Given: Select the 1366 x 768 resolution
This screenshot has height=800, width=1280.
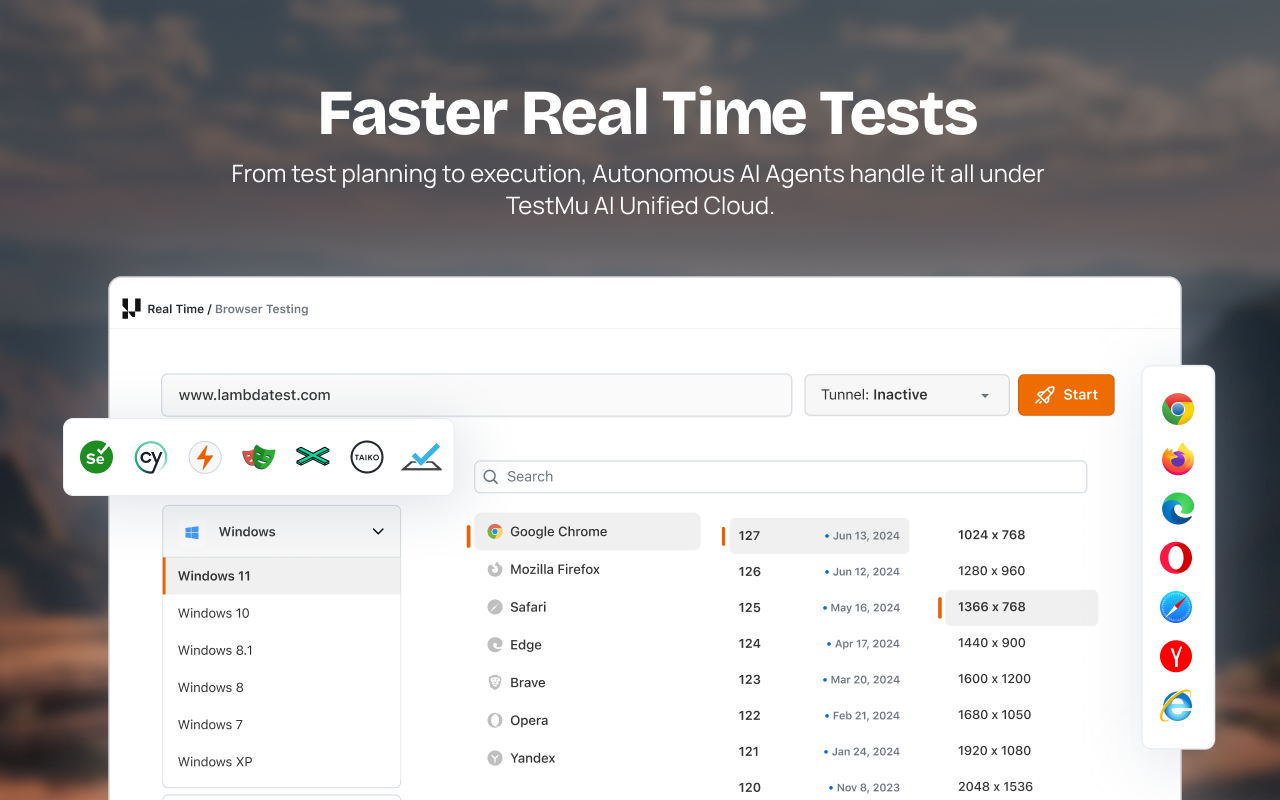Looking at the screenshot, I should [x=1021, y=607].
